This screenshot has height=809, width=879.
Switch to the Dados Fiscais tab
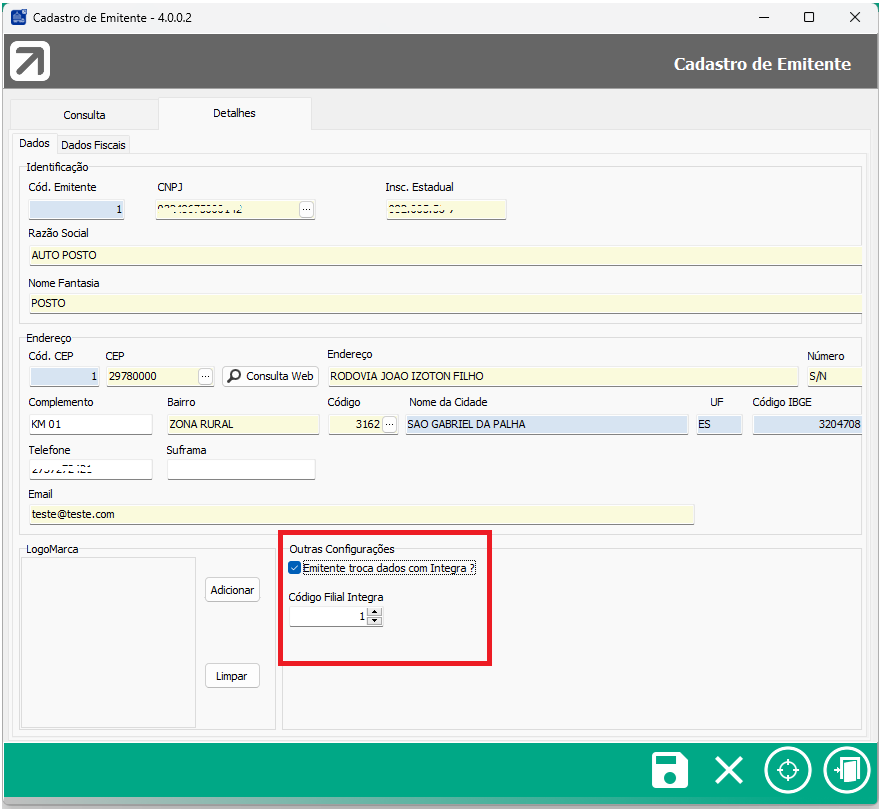point(94,145)
